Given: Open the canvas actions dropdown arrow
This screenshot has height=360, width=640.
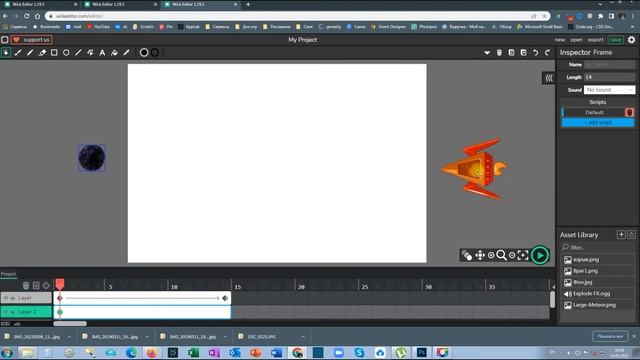Looking at the screenshot, I should coord(487,53).
